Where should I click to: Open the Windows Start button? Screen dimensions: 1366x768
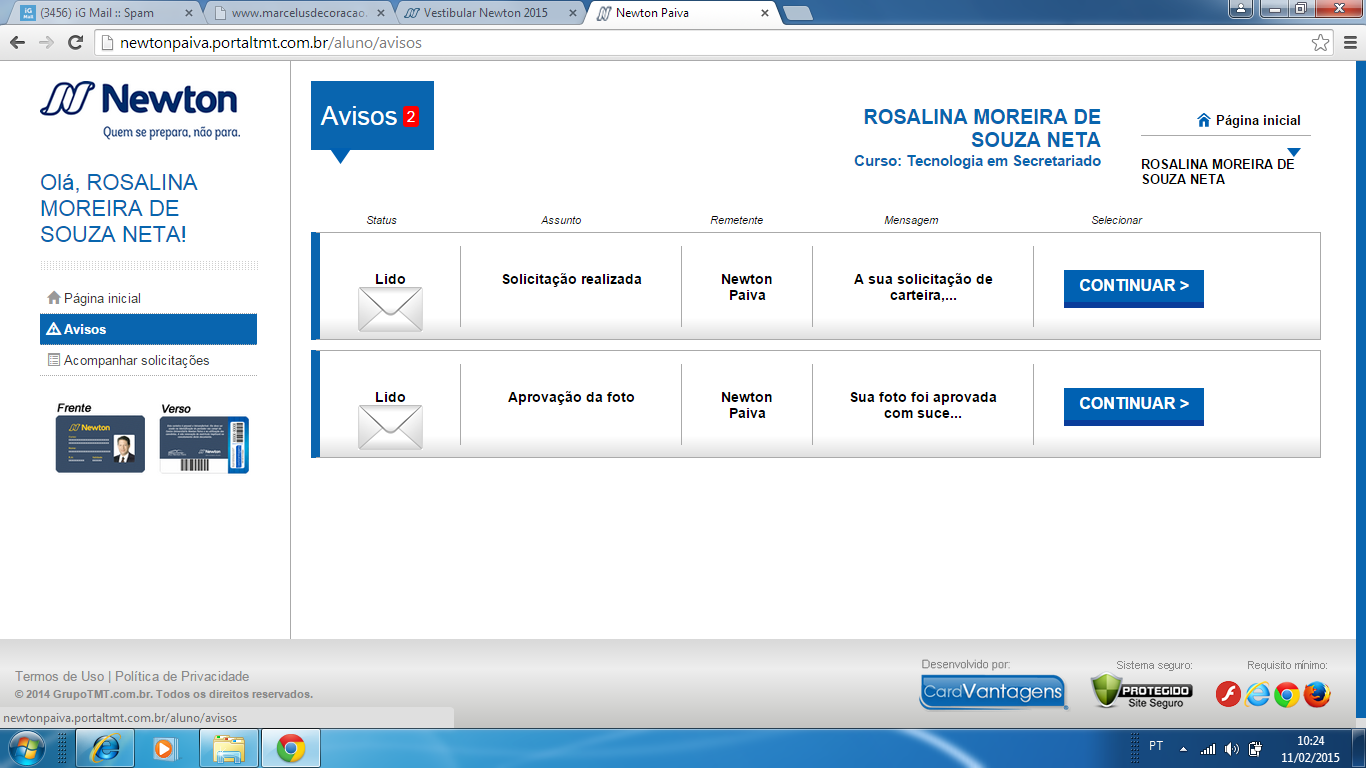click(x=26, y=748)
